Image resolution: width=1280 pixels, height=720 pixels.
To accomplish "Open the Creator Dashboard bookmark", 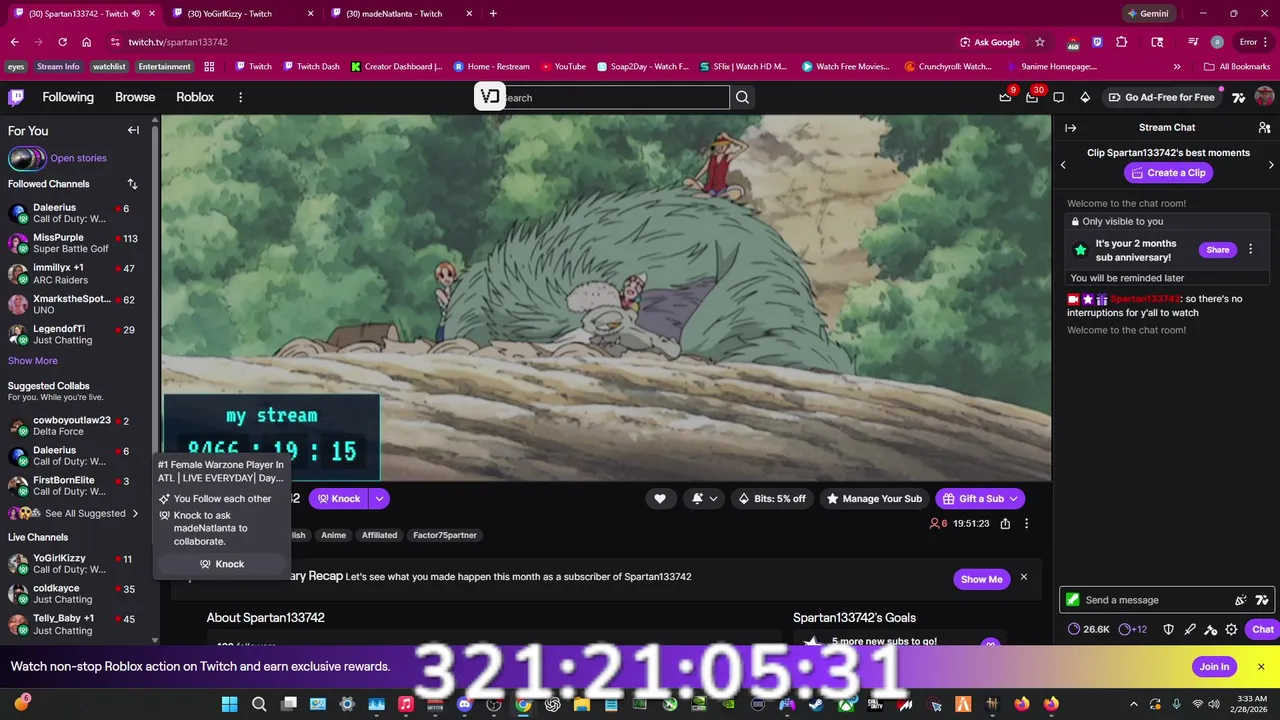I will [x=397, y=66].
